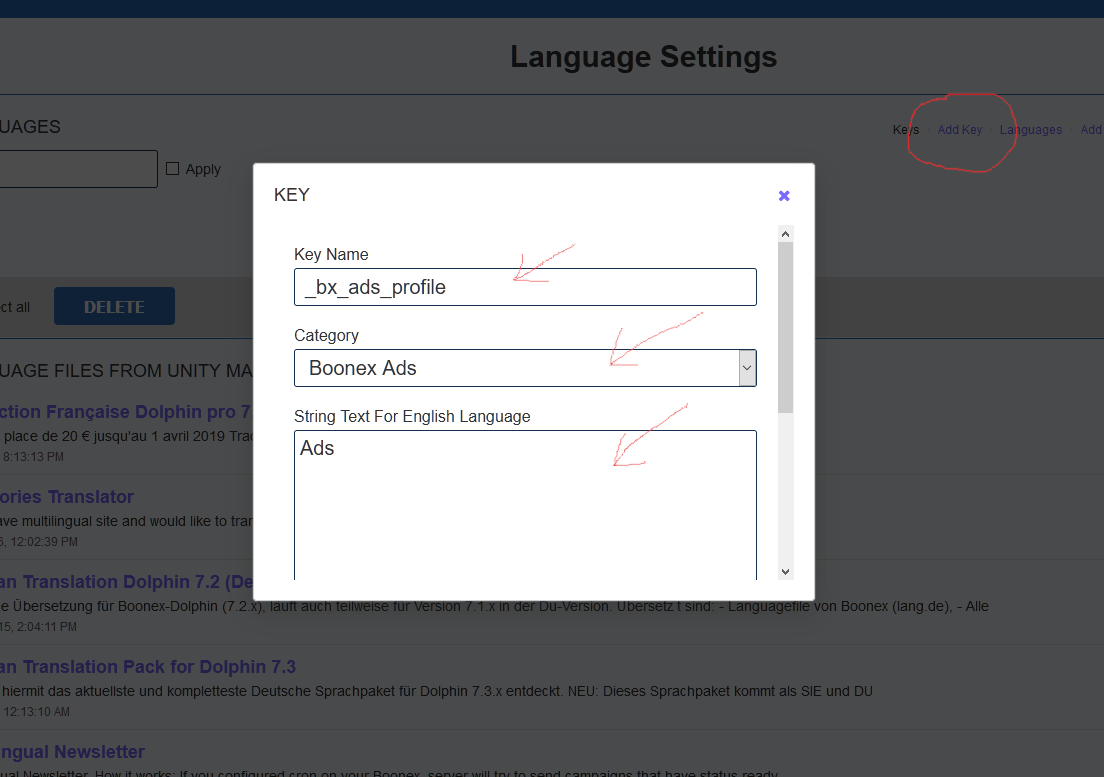This screenshot has width=1104, height=777.
Task: Click the filter text box beside Apply
Action: click(x=78, y=169)
